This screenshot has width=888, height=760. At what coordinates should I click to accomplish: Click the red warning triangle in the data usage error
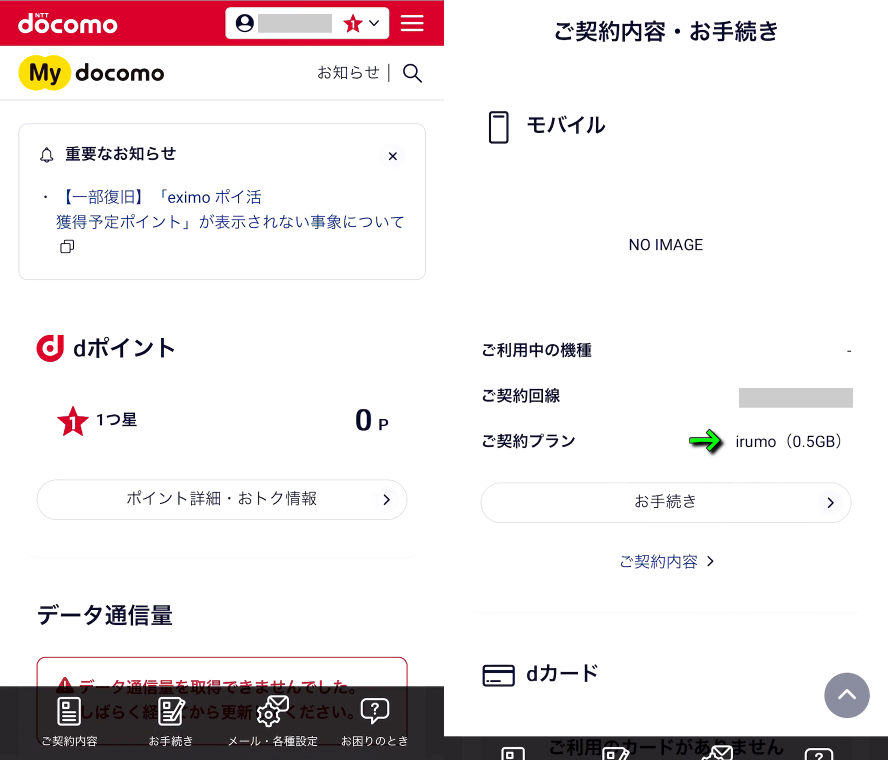65,685
